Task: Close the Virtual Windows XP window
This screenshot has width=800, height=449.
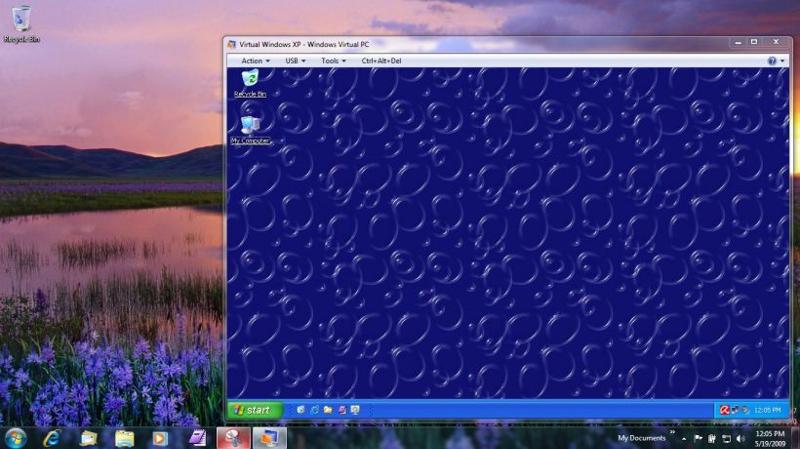Action: 776,42
